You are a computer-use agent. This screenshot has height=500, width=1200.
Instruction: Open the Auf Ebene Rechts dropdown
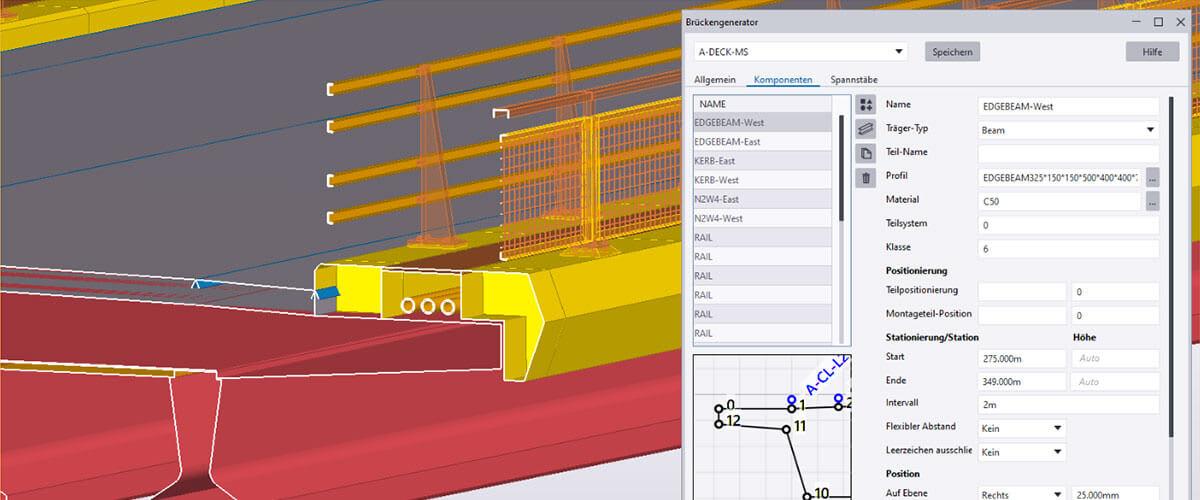point(1021,493)
